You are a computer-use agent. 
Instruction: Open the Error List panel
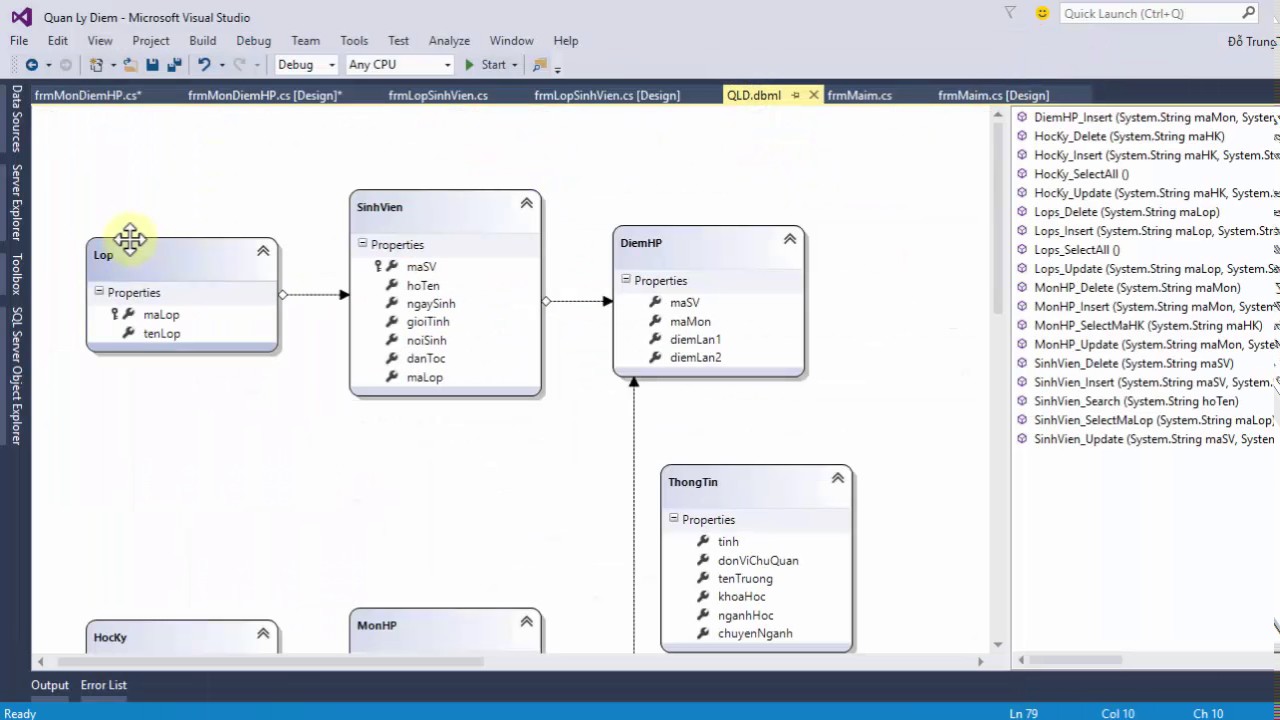[x=104, y=685]
